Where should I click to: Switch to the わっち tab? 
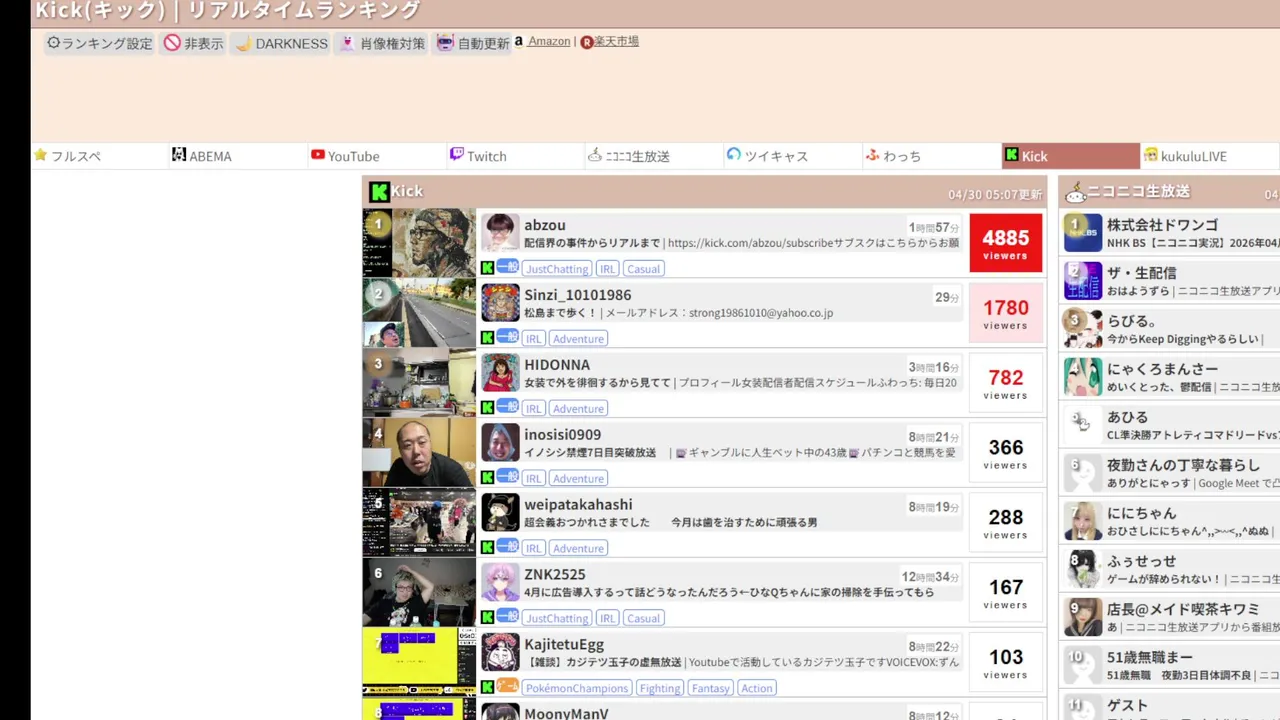pos(932,156)
